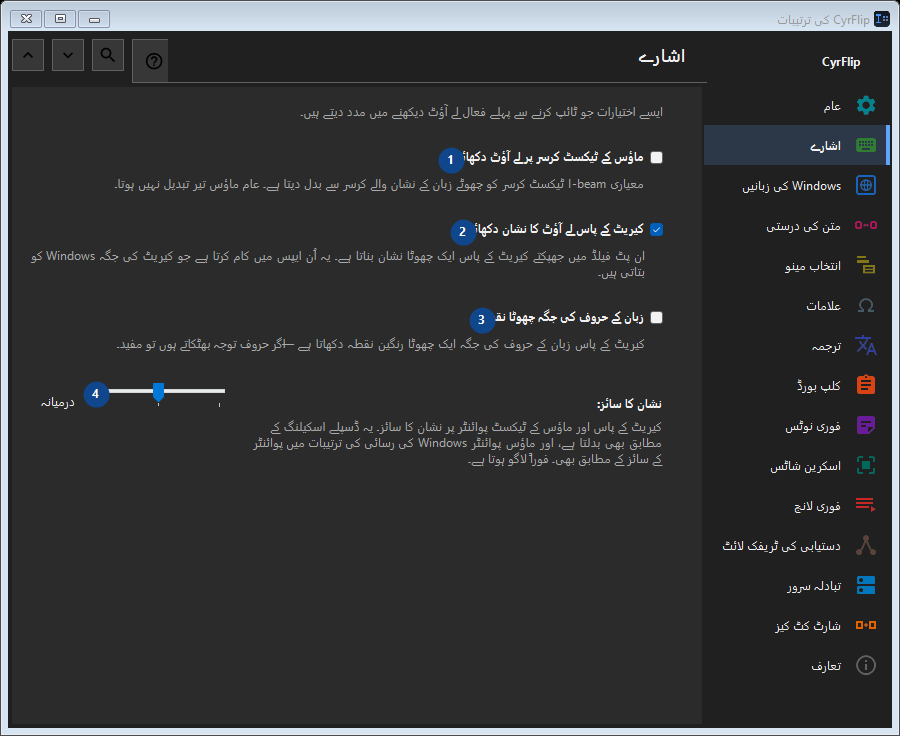Click the description starting کیریٹ کے پاس اور ماؤس
Image resolution: width=900 pixels, height=736 pixels.
[457, 443]
